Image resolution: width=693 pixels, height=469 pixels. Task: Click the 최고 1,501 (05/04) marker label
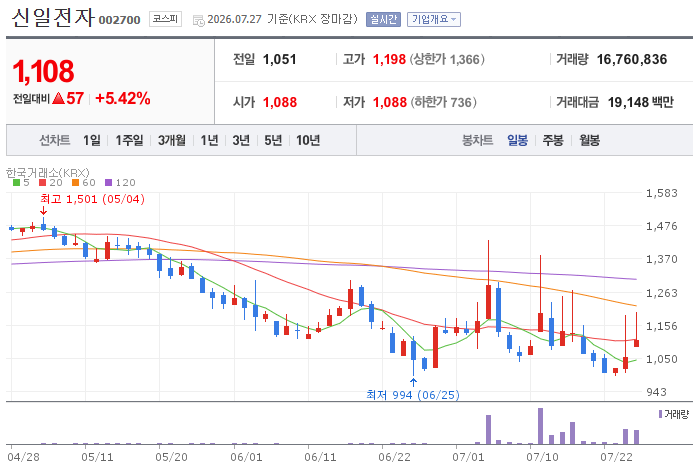click(92, 199)
